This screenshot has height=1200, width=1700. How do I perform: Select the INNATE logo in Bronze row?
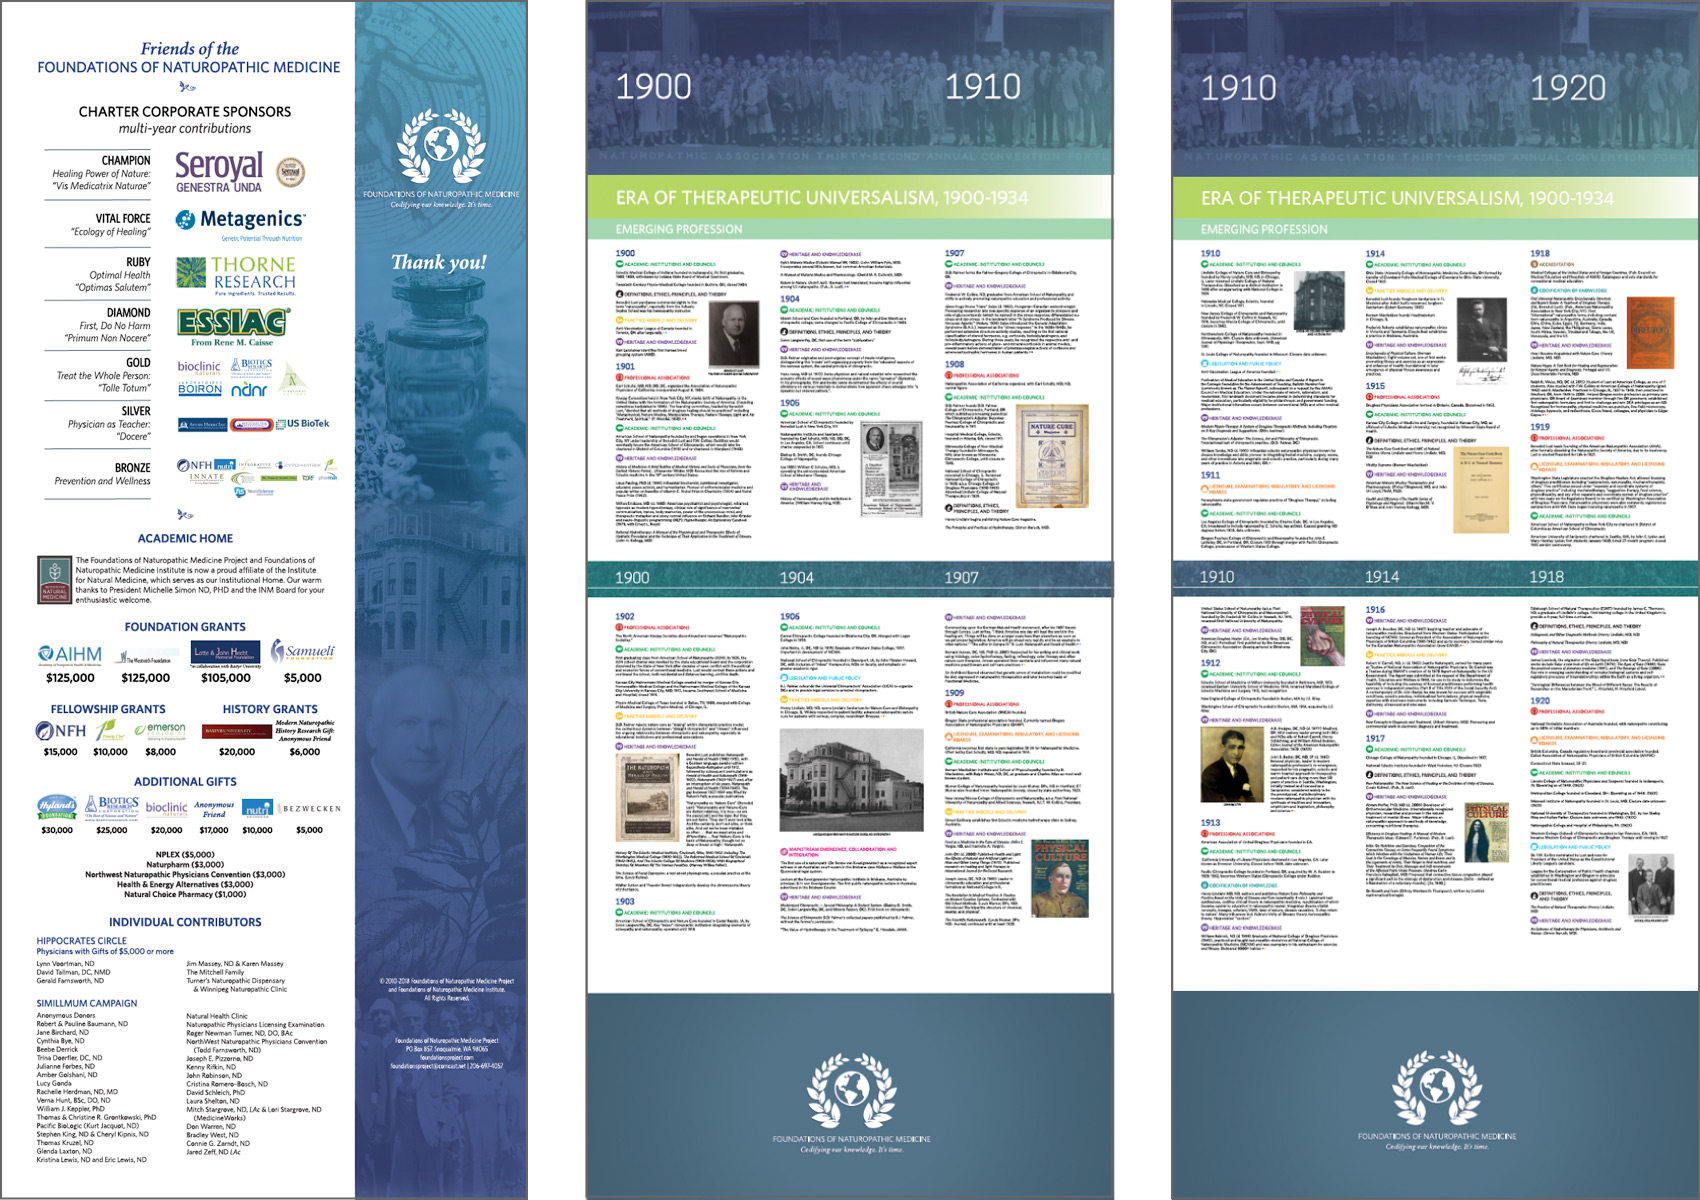point(207,478)
